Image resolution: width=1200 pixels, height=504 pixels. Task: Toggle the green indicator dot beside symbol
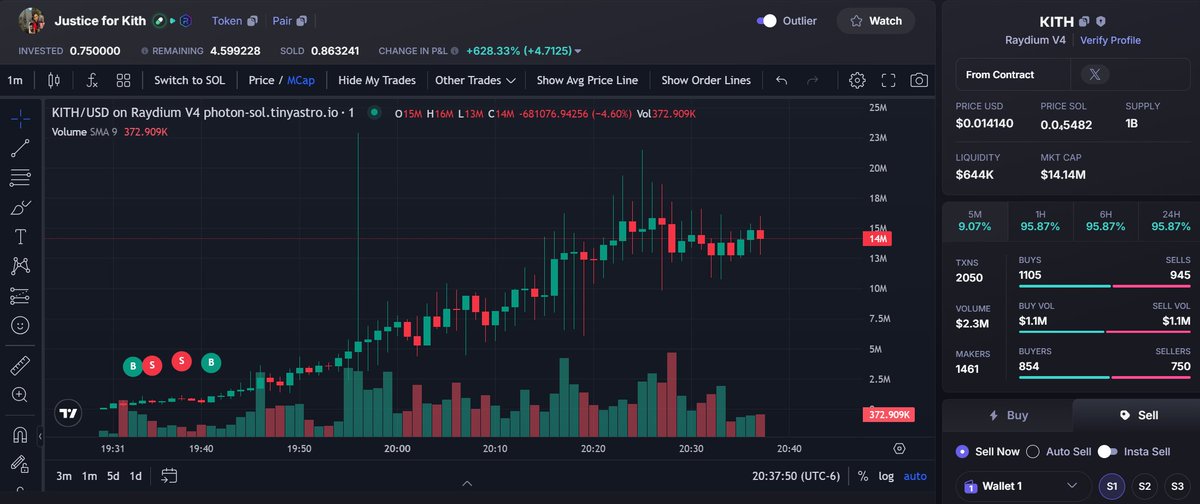tap(373, 114)
